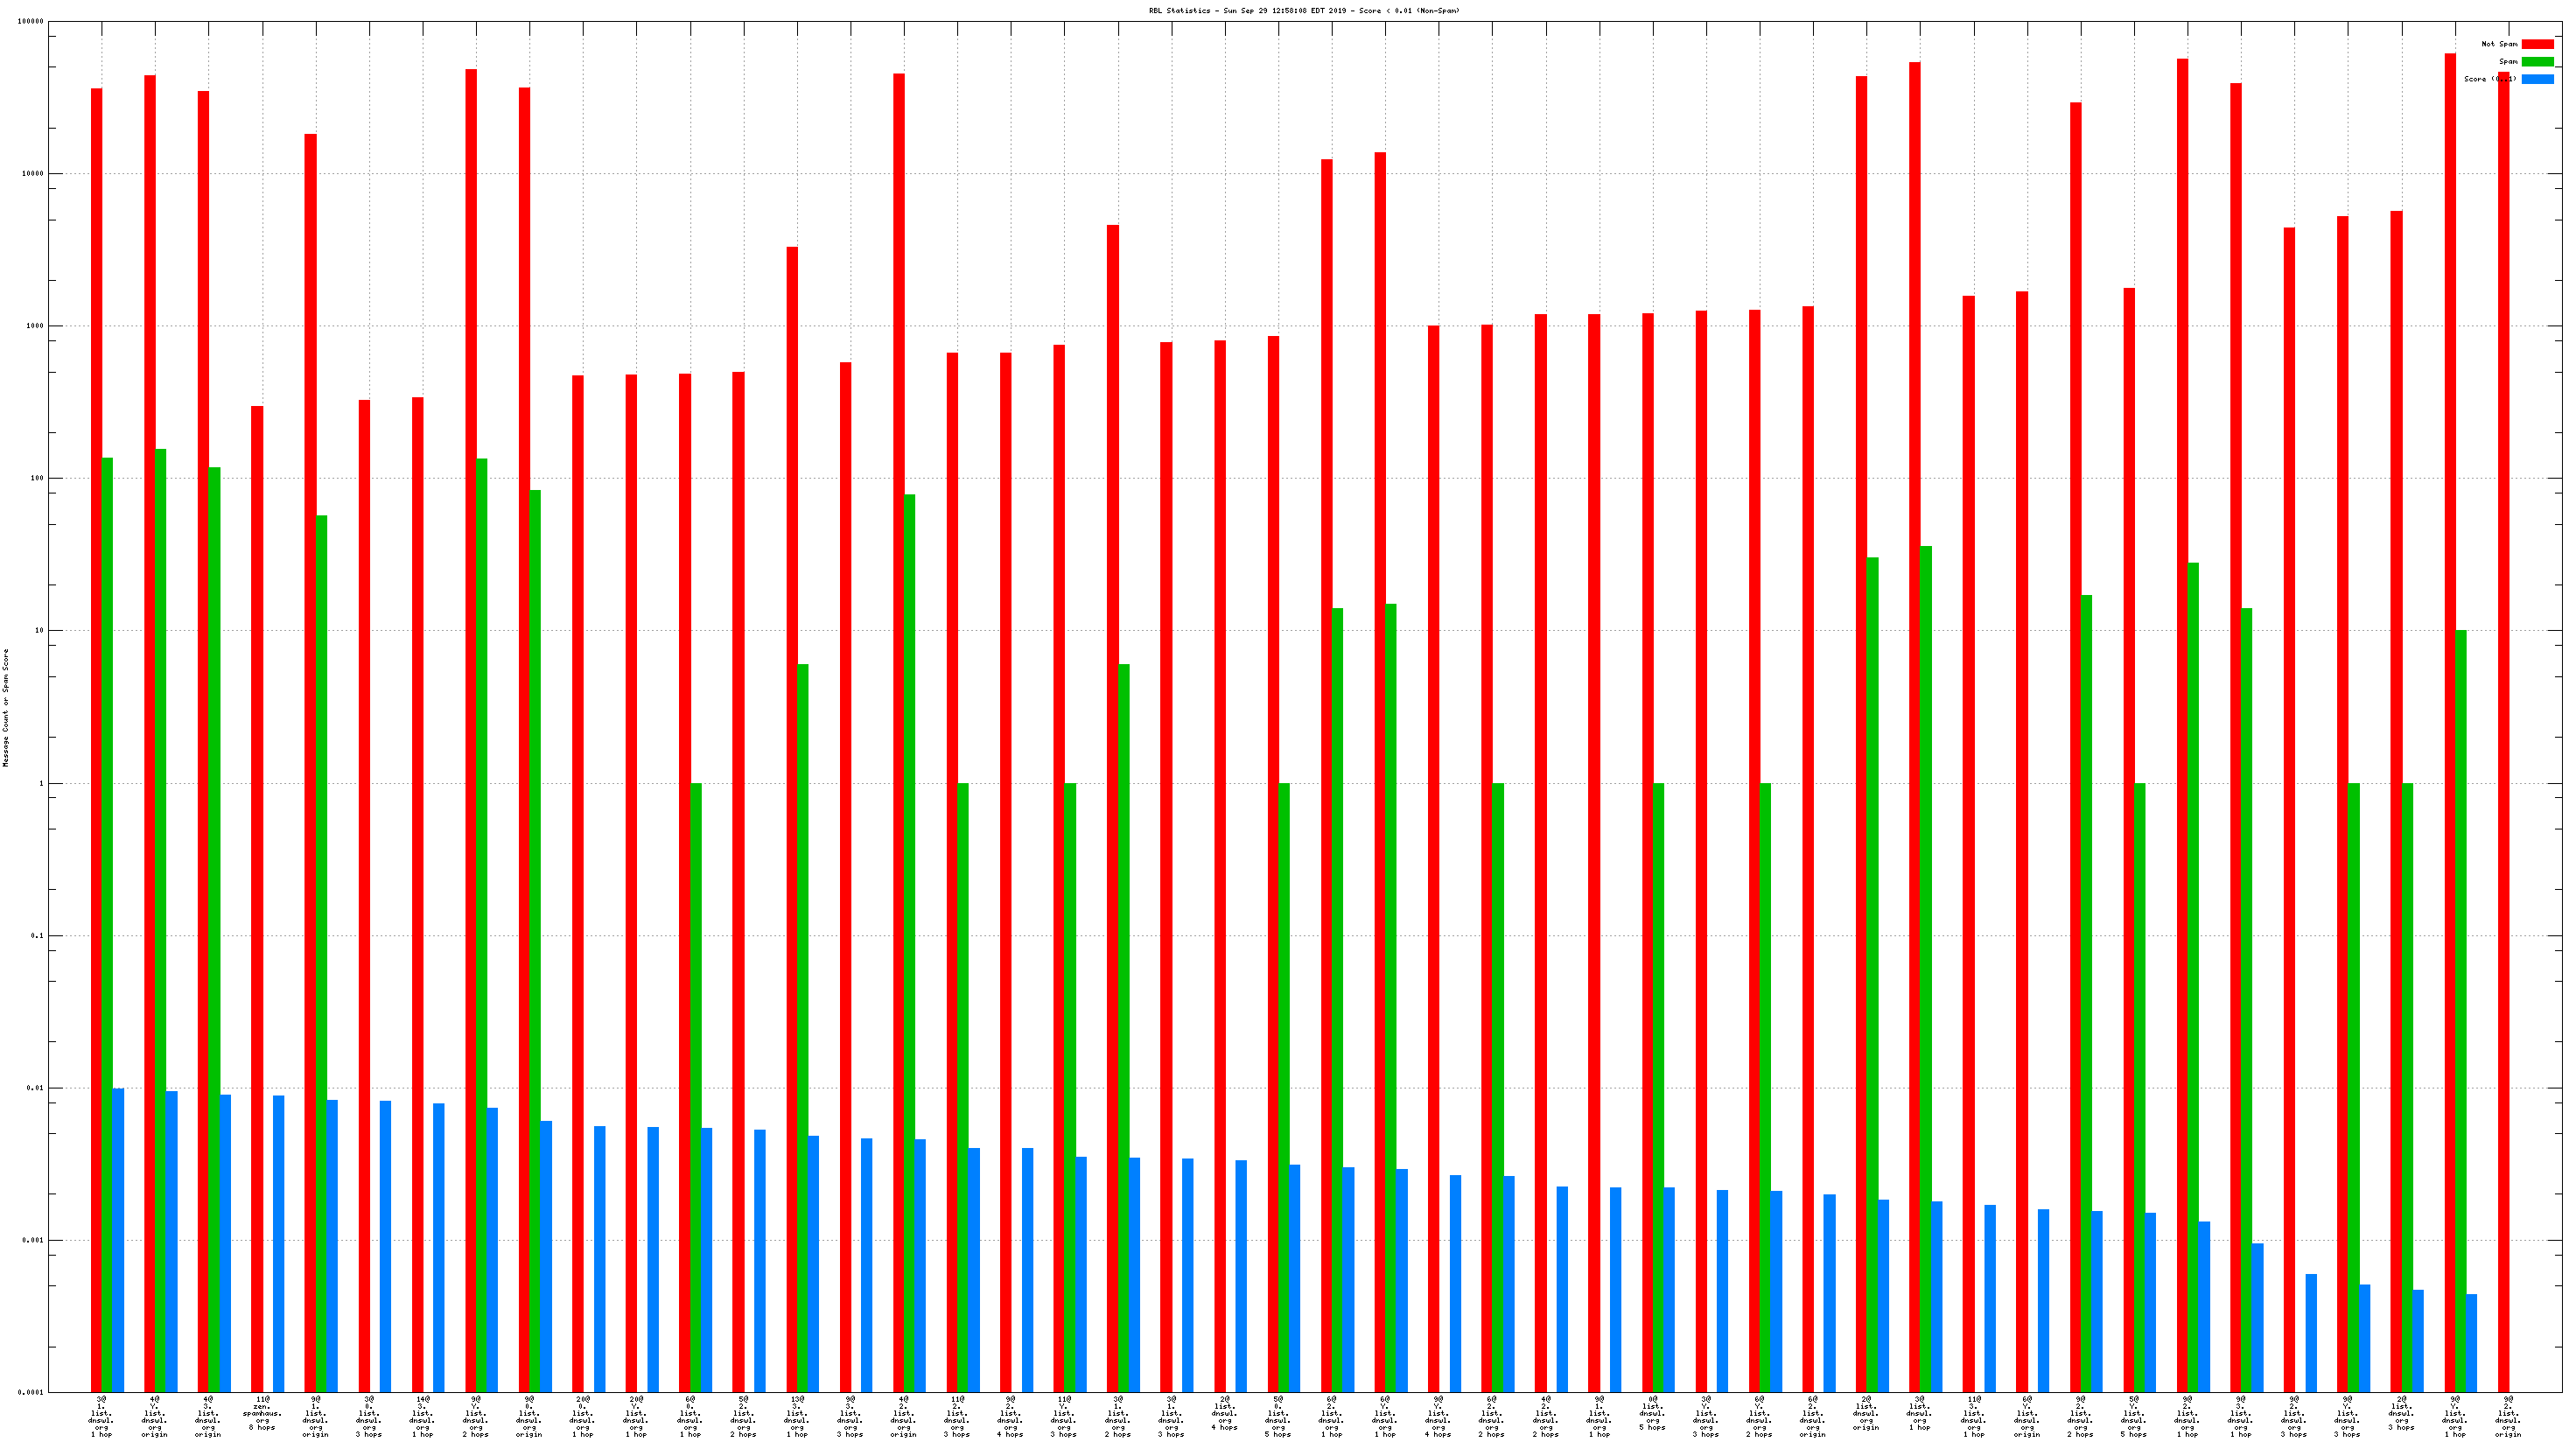Click the green Spam legend swatch
The width and height of the screenshot is (2576, 1449).
2537,62
